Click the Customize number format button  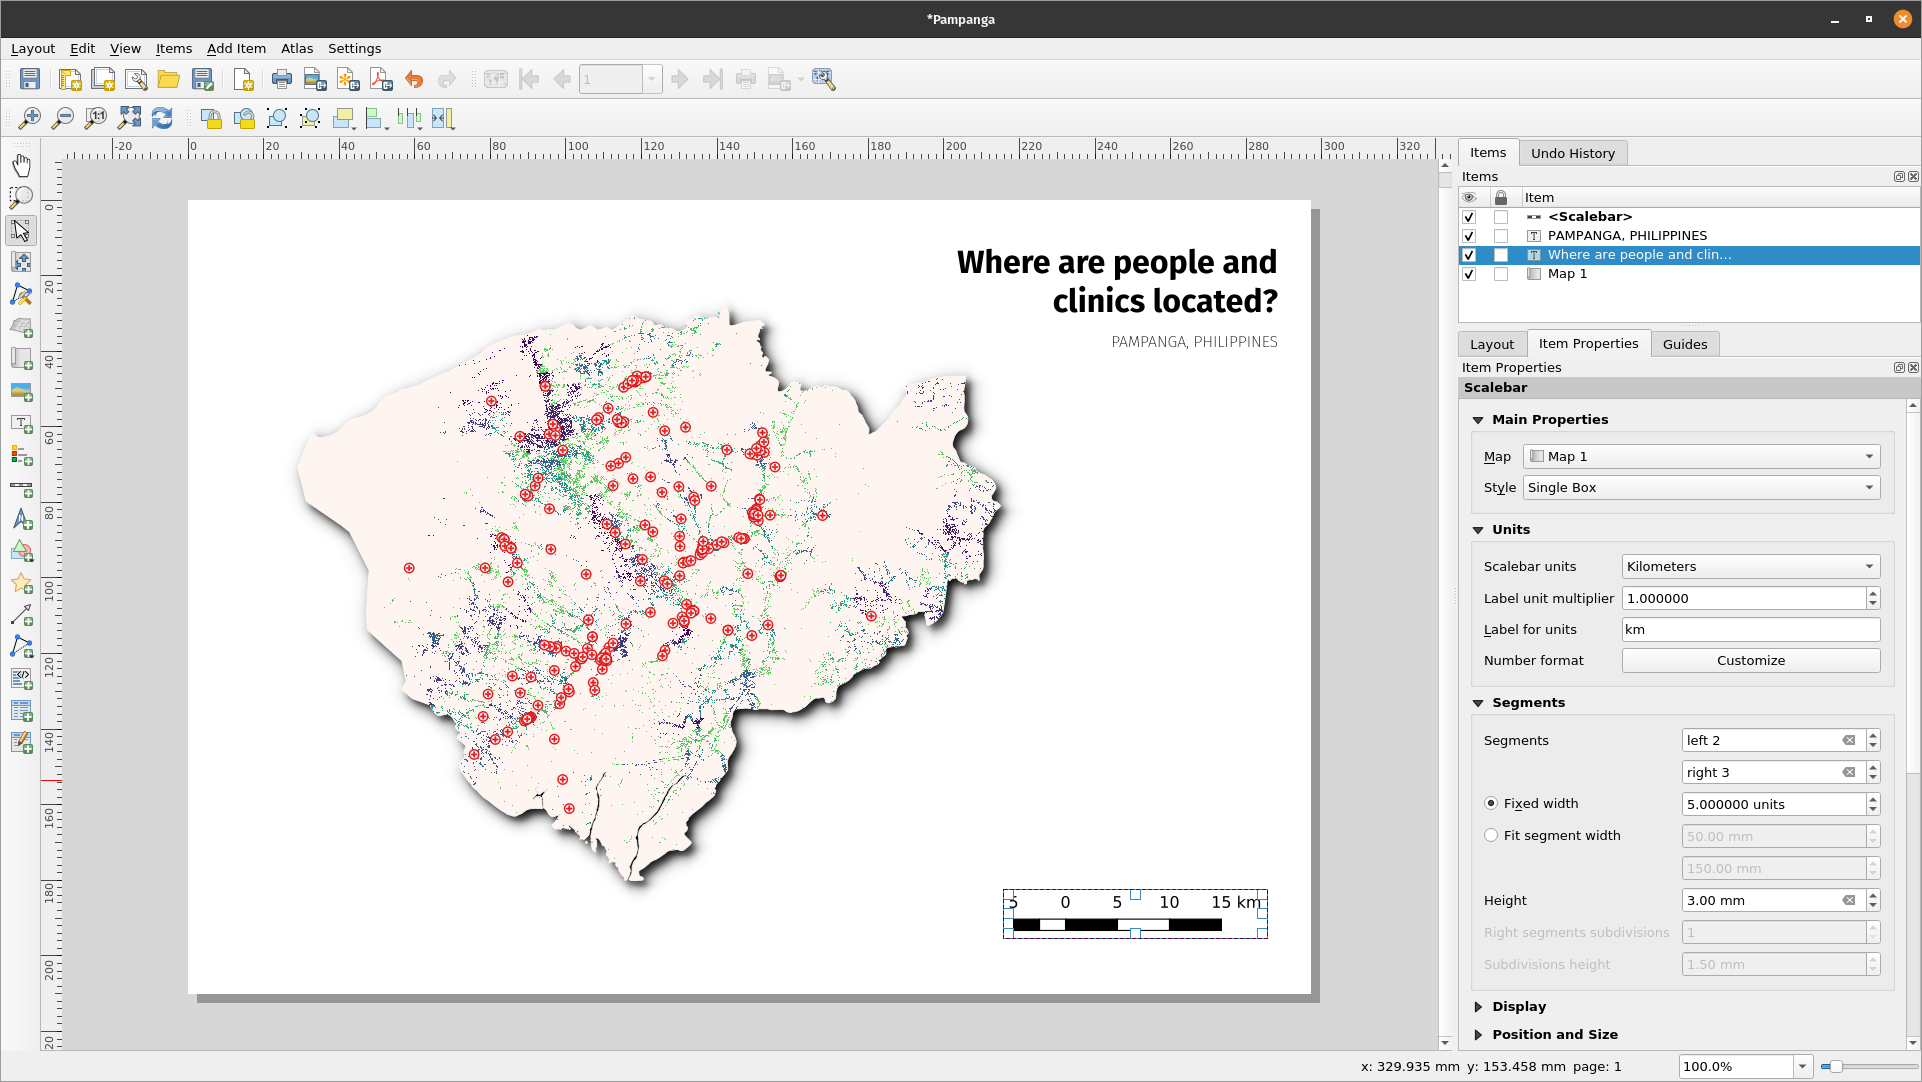click(1750, 660)
